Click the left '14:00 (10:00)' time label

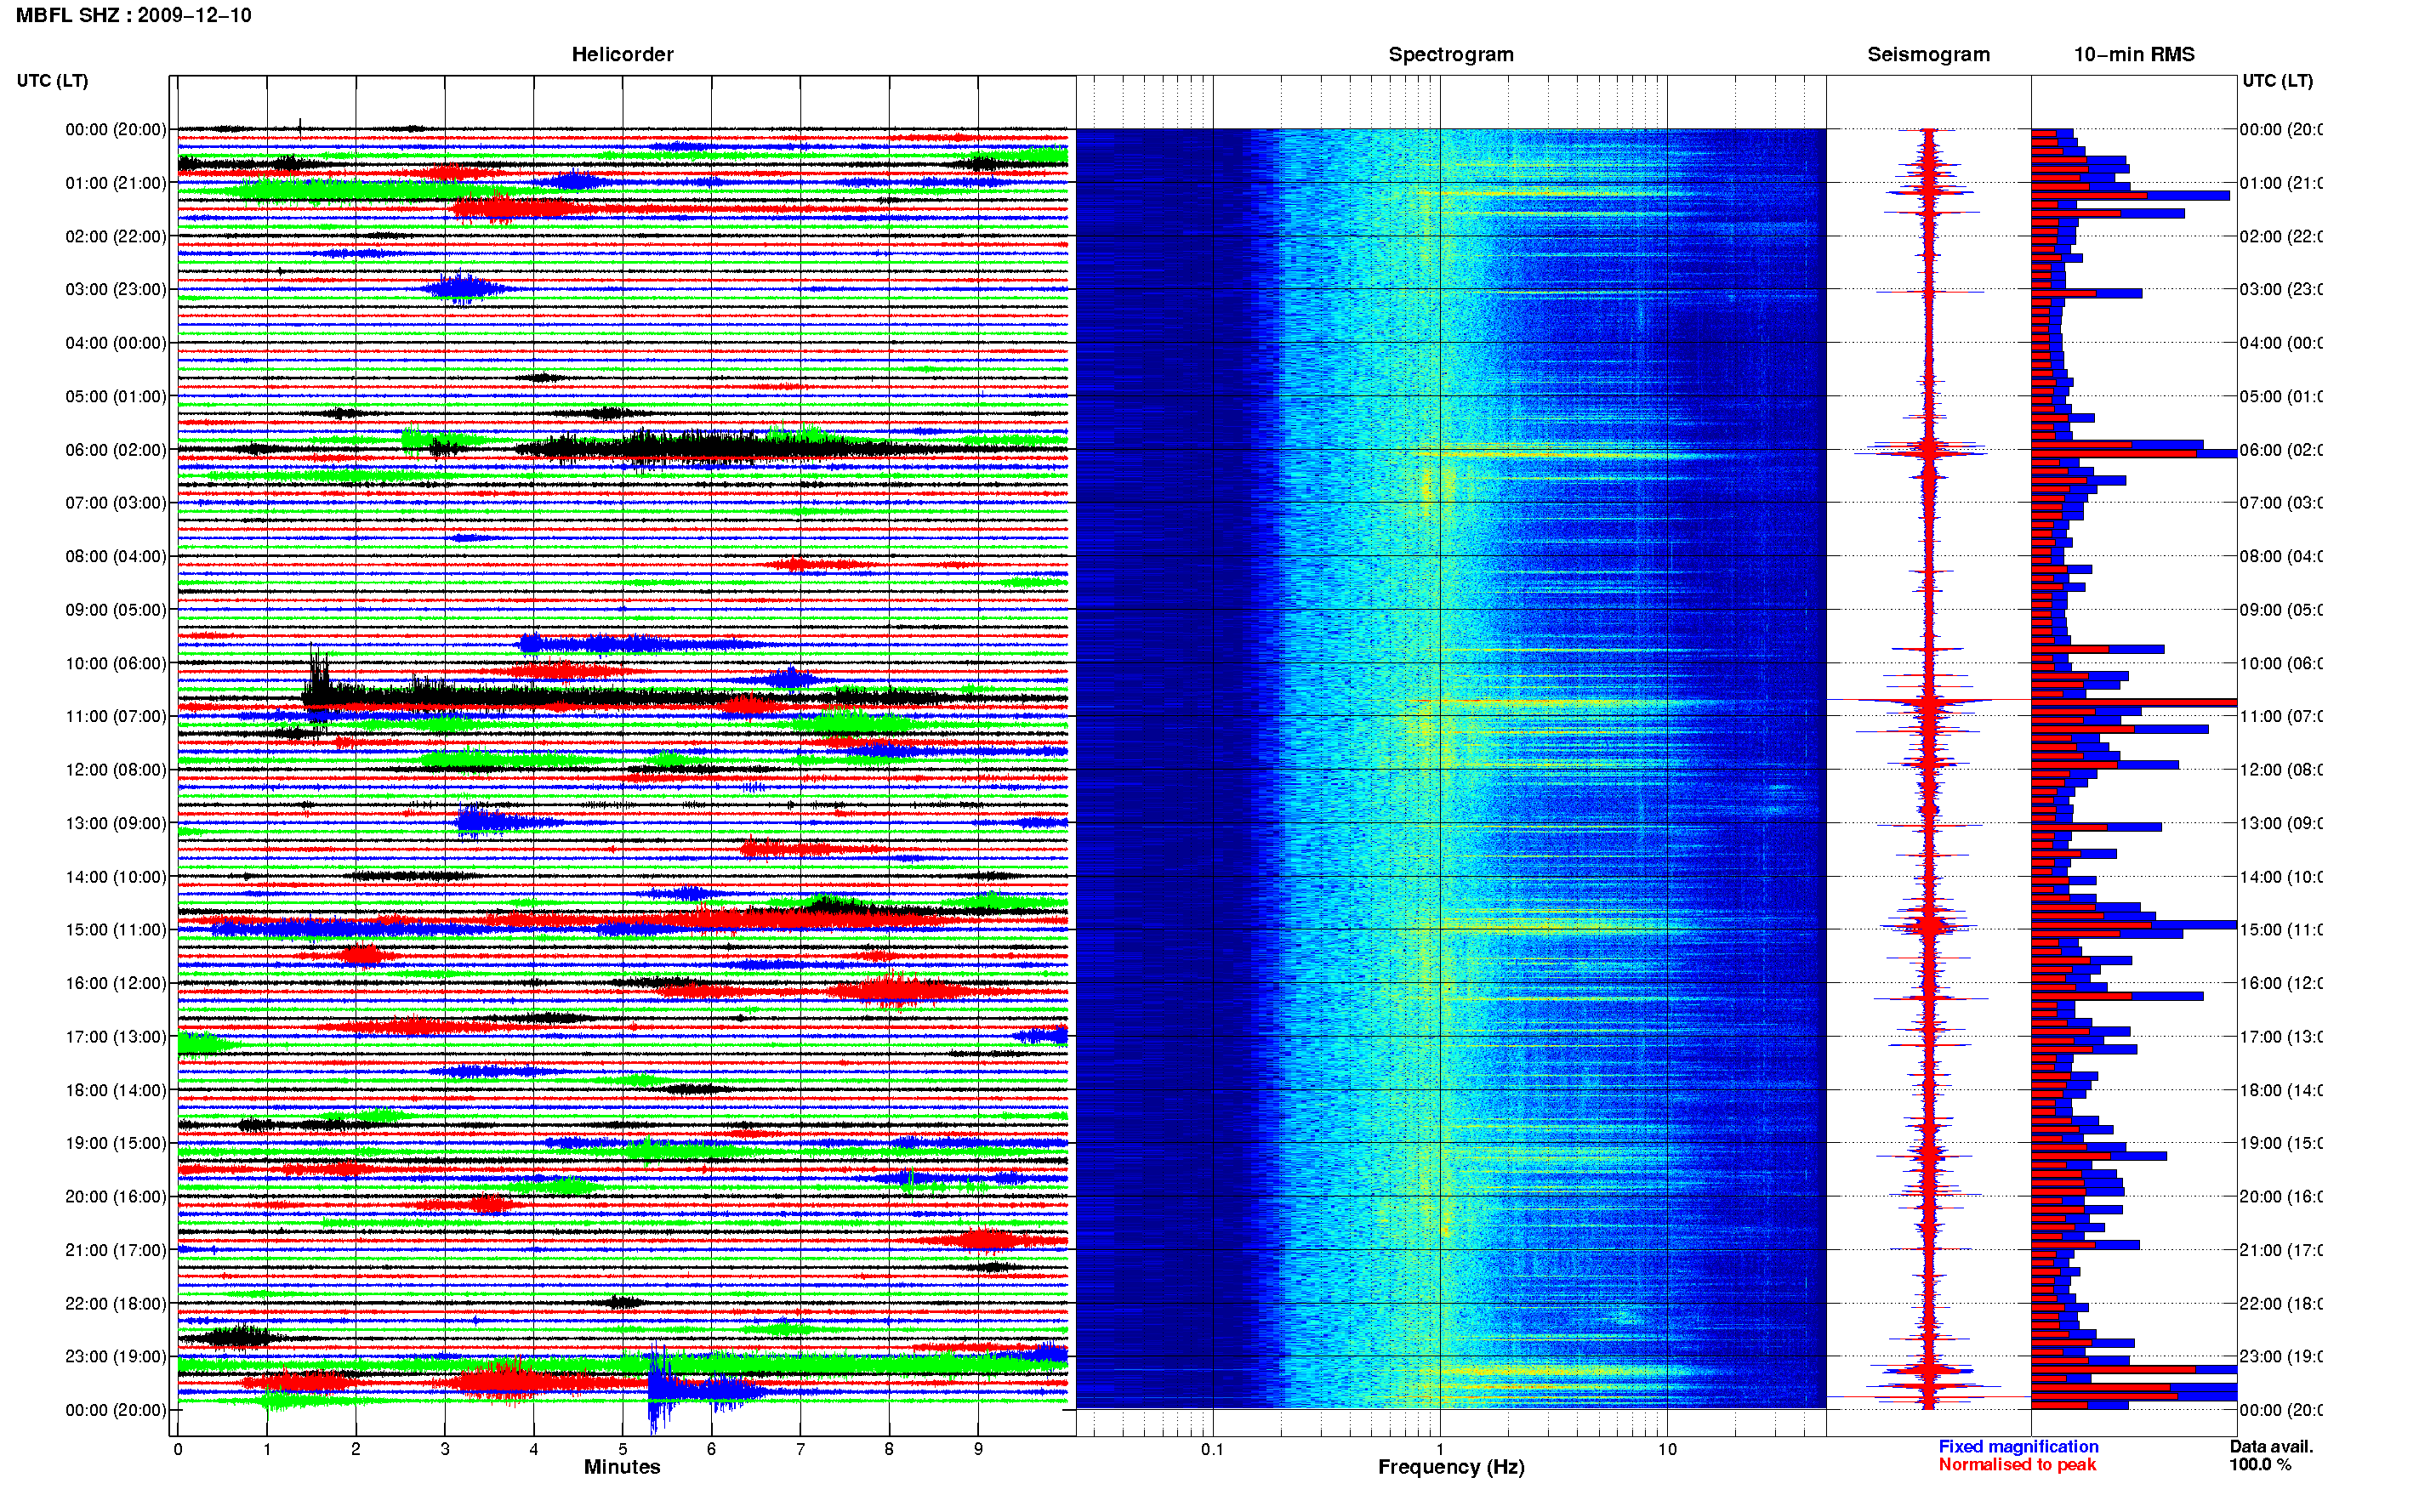coord(116,877)
